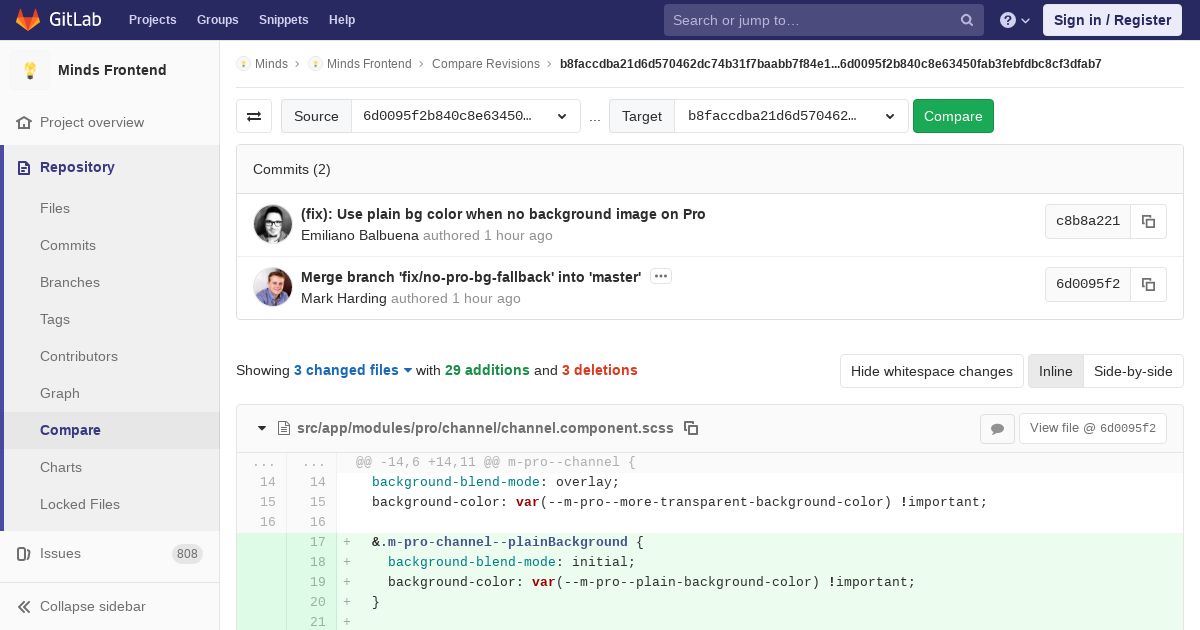Open the Compare Revisions breadcrumb
Image resolution: width=1200 pixels, height=630 pixels.
[x=486, y=64]
